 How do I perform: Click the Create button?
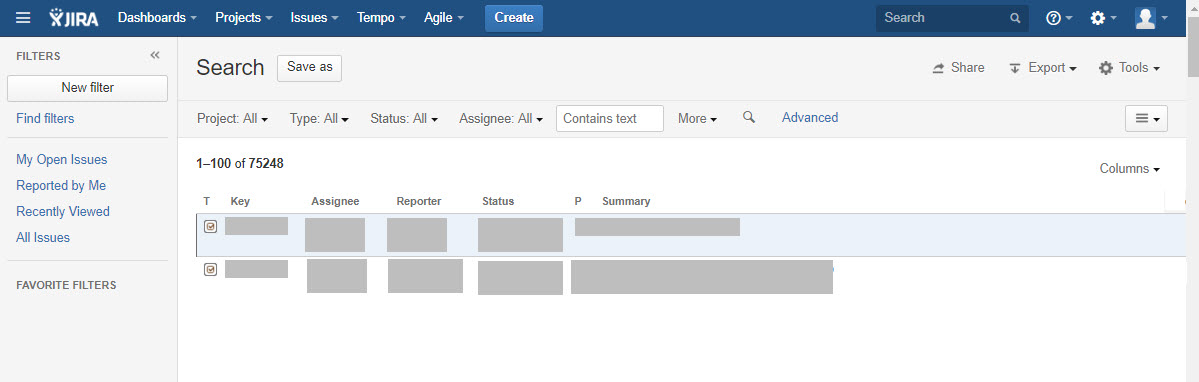[x=514, y=18]
